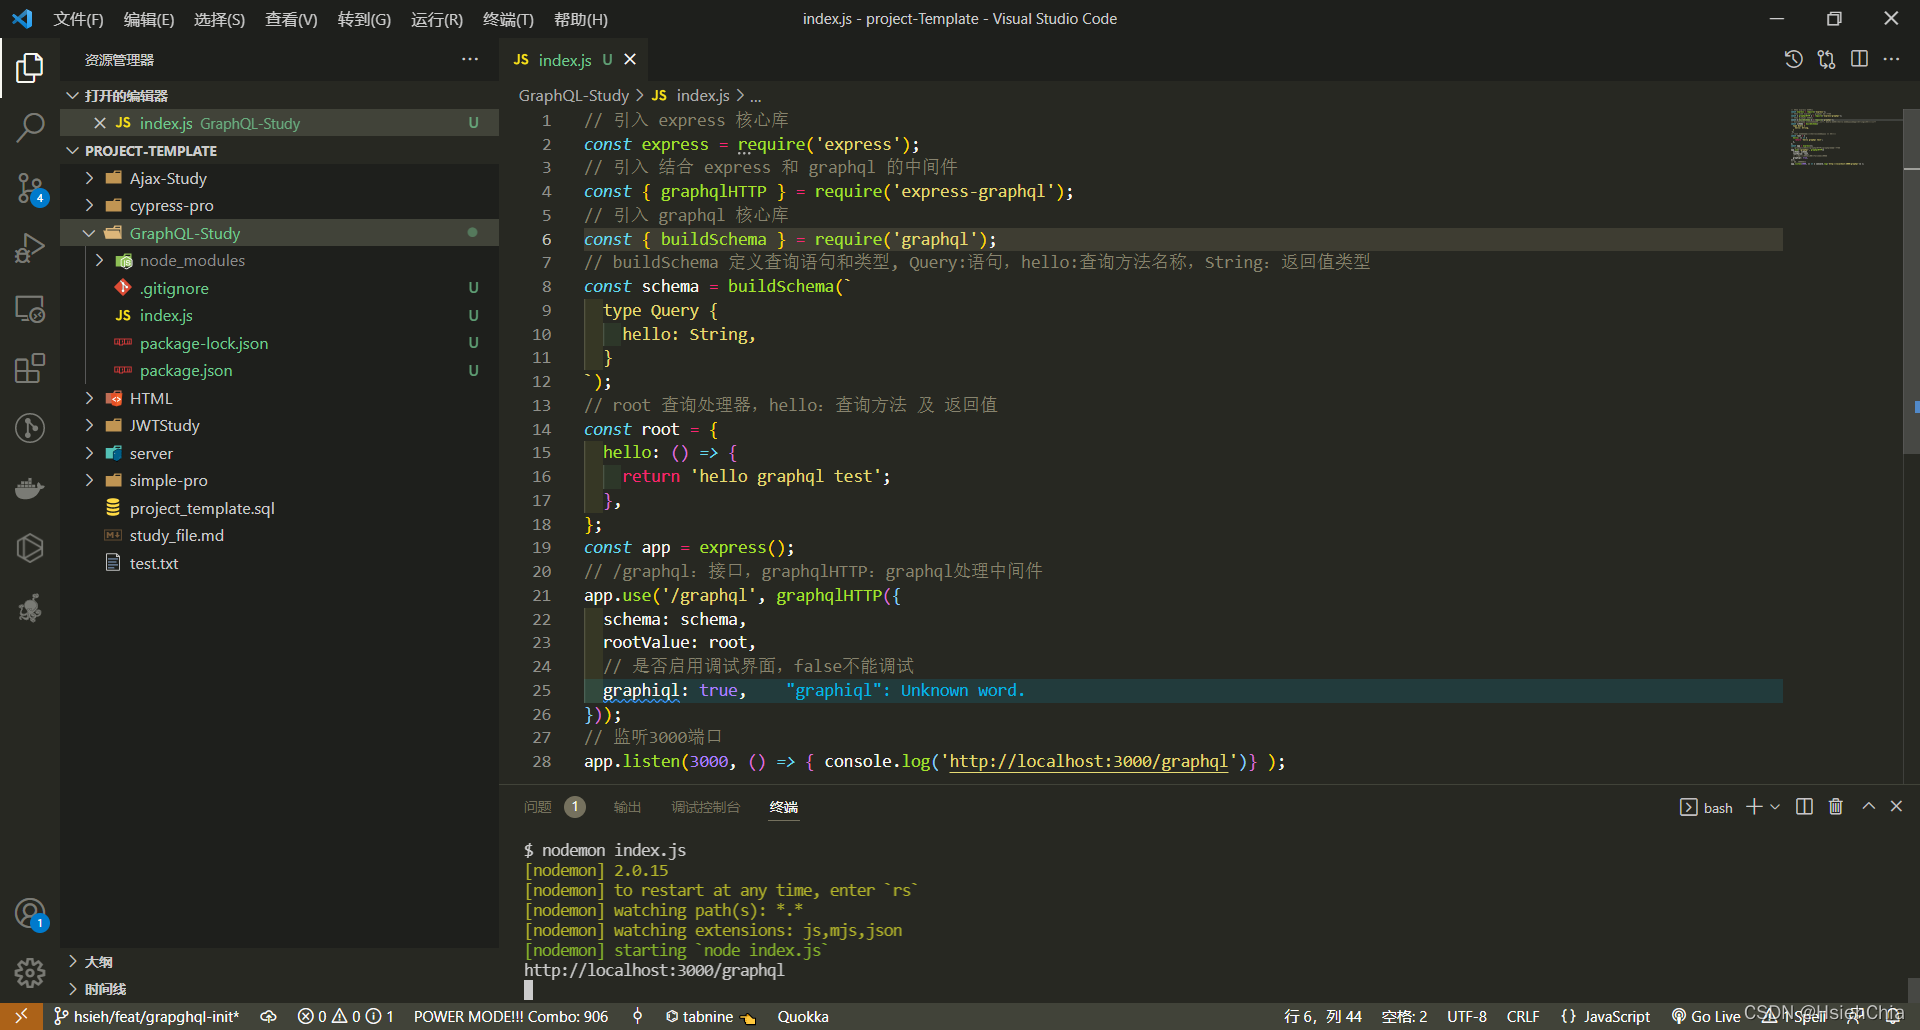
Task: Open the File menu
Action: click(x=78, y=19)
